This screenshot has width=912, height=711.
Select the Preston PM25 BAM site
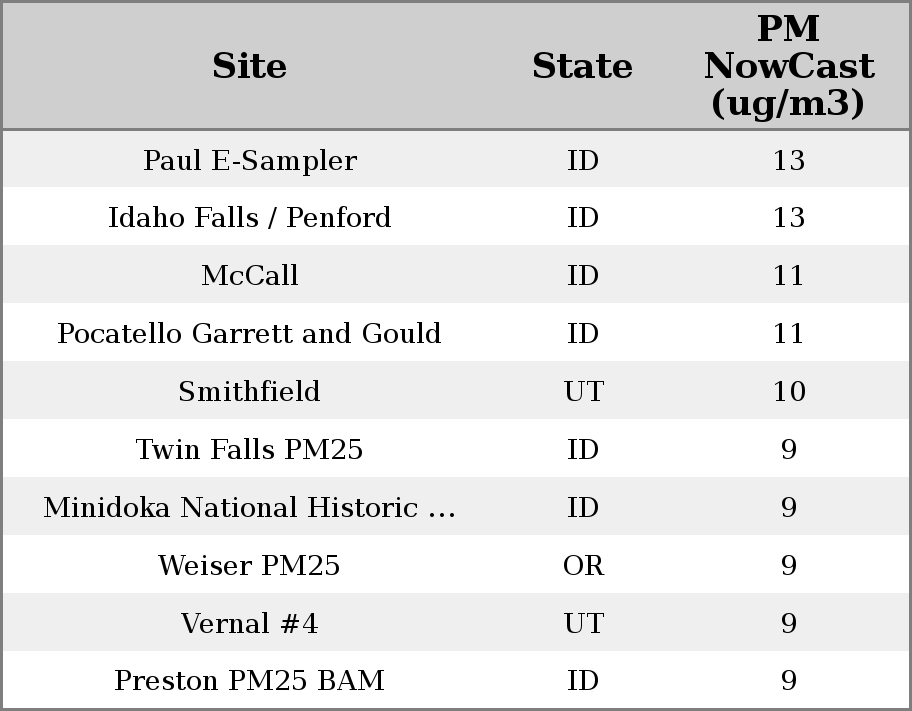click(x=250, y=681)
